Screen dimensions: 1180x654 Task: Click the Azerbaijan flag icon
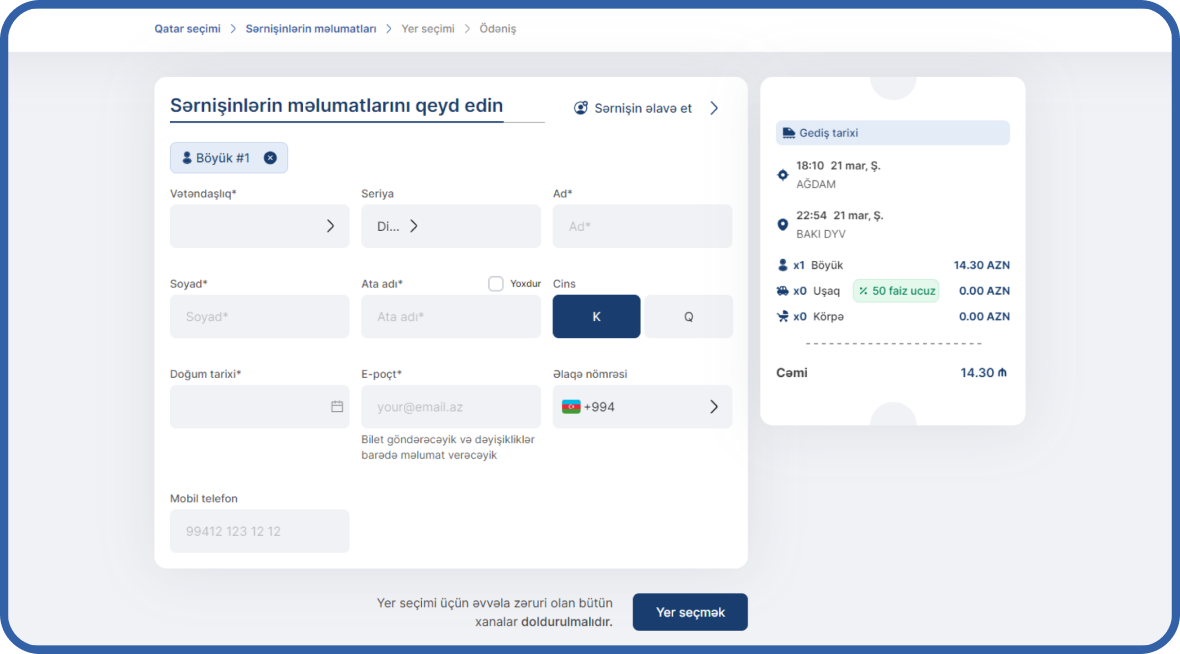click(x=571, y=407)
